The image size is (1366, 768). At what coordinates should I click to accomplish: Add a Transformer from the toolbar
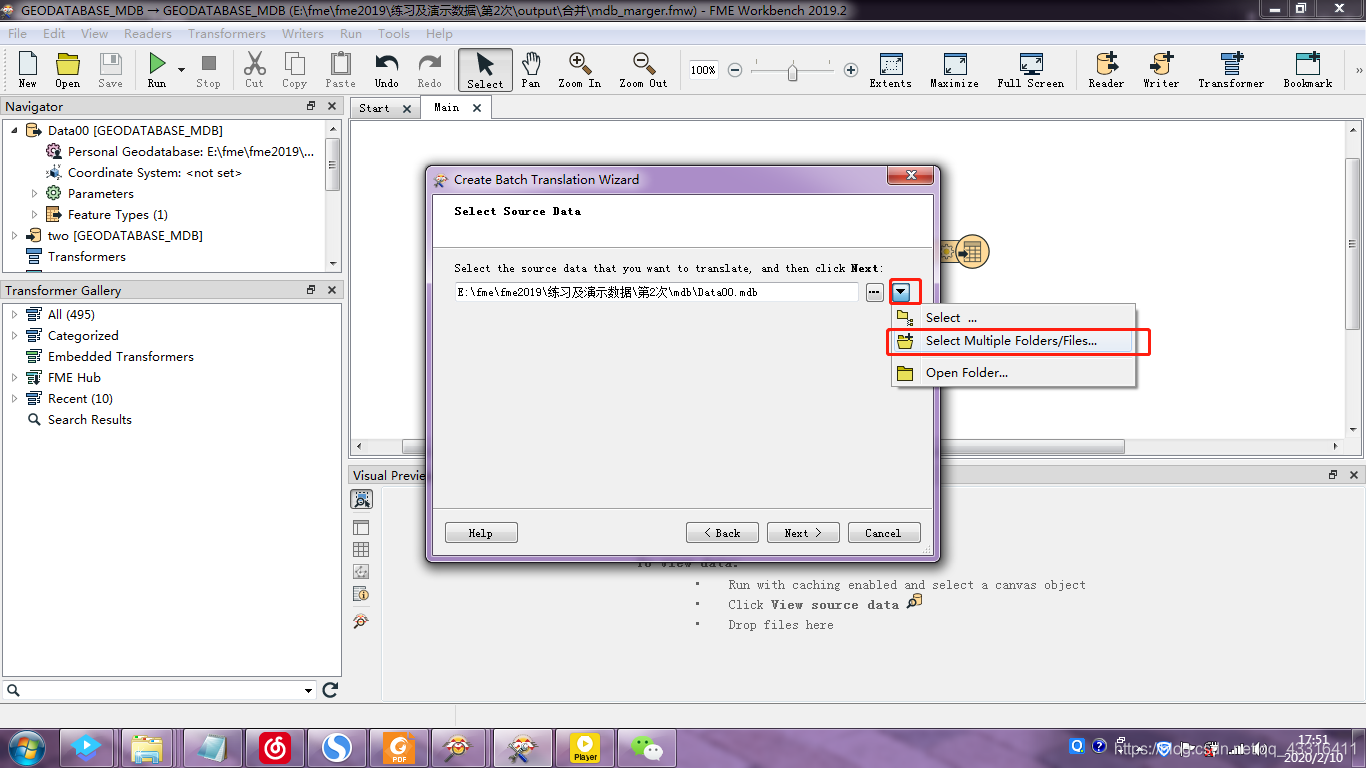(1231, 70)
